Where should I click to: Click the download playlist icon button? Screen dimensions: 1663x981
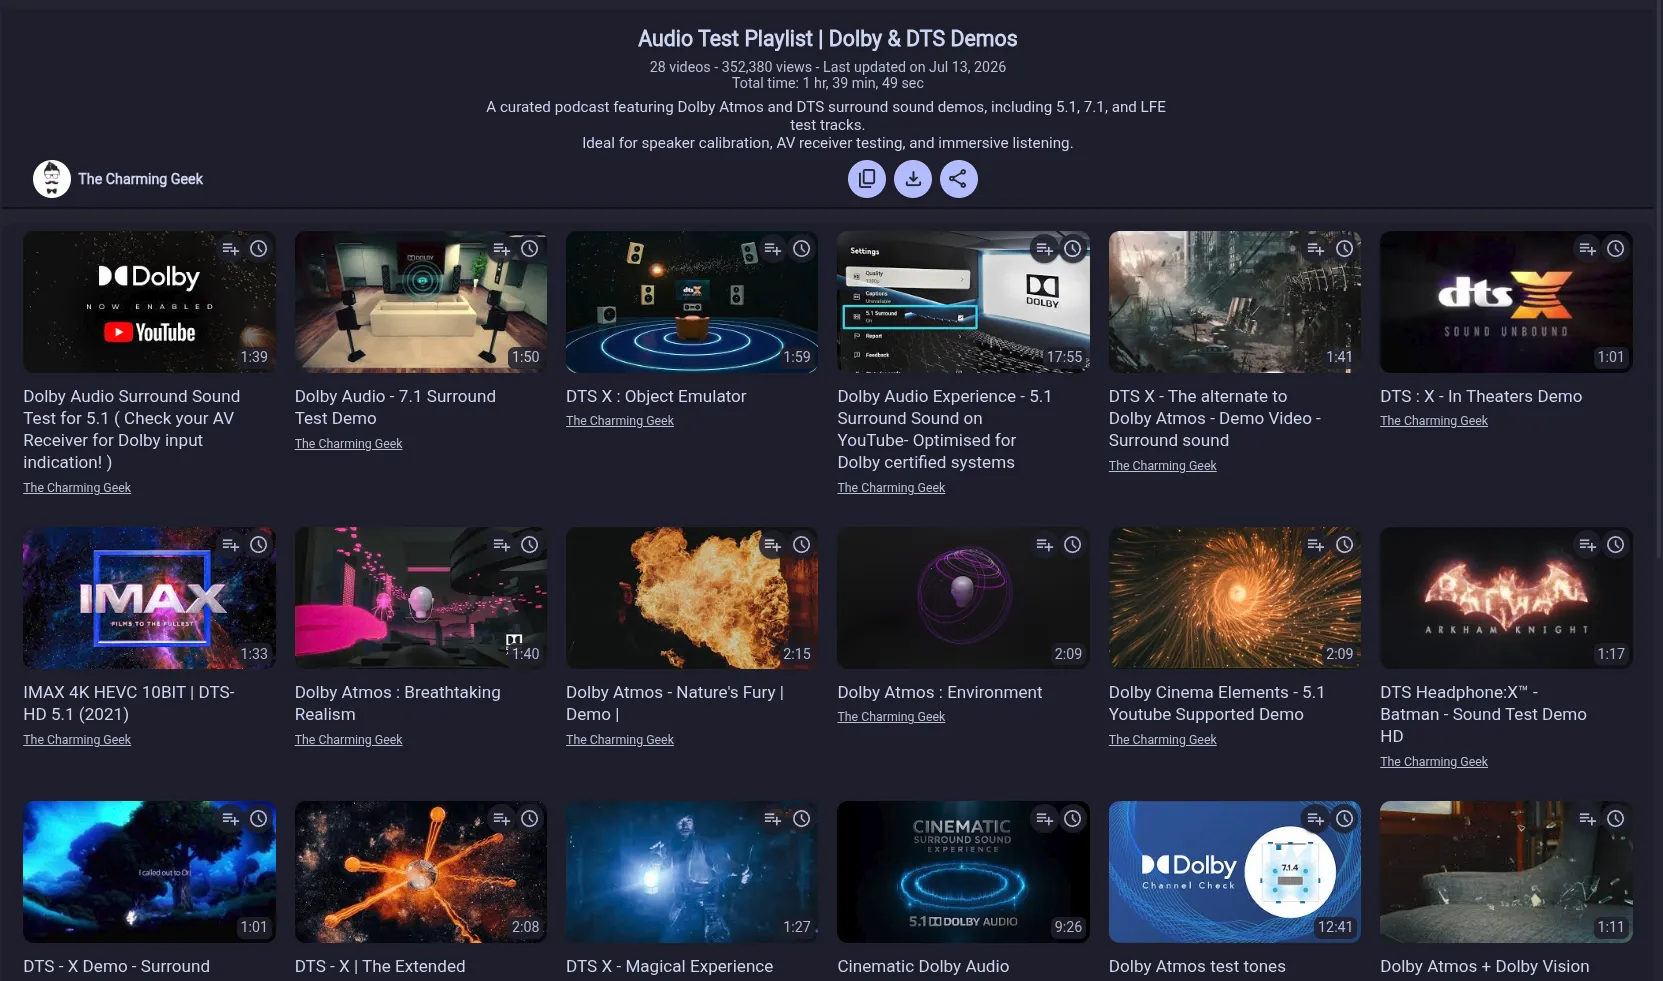[913, 179]
